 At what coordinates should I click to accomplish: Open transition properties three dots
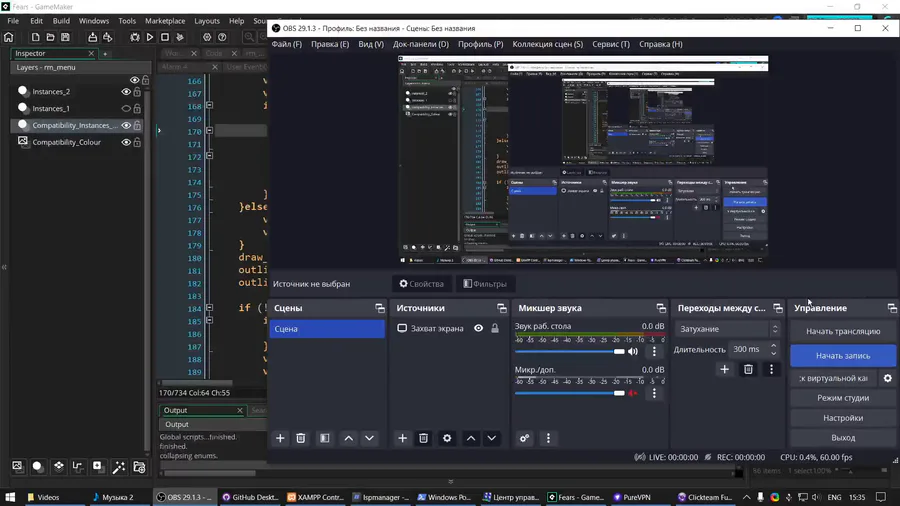(x=771, y=369)
